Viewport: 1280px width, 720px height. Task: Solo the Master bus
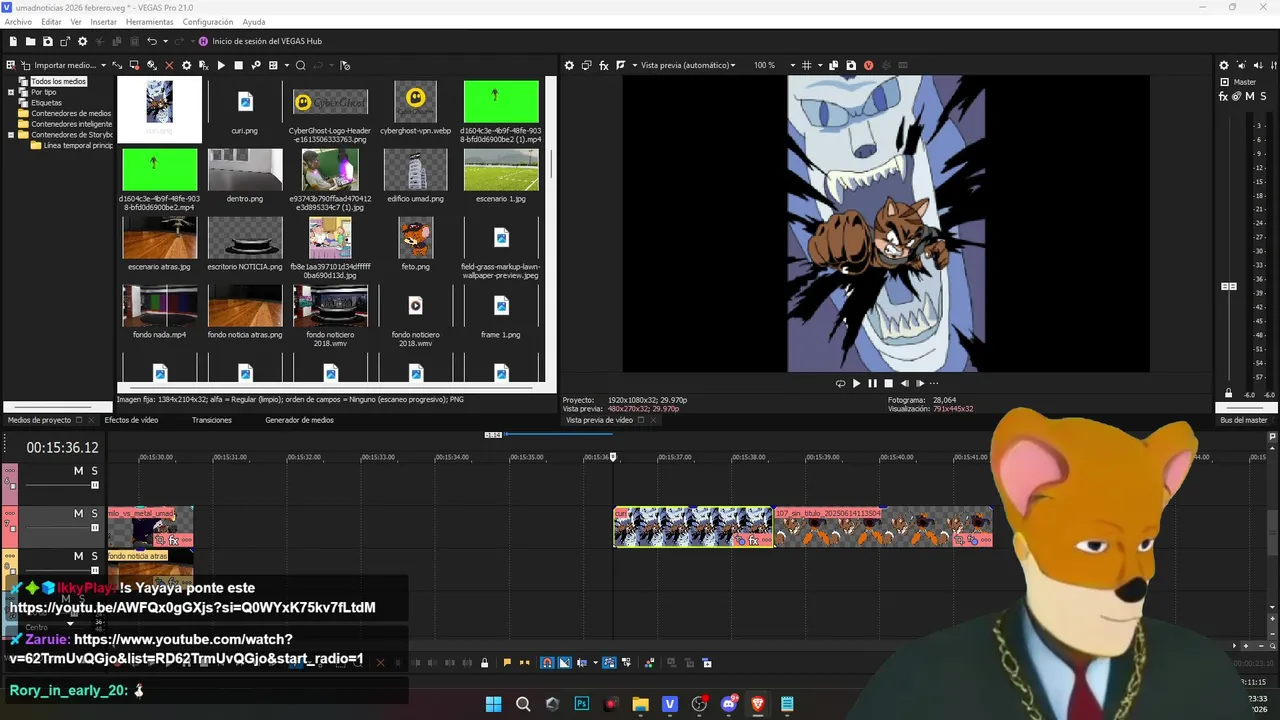click(x=1265, y=96)
